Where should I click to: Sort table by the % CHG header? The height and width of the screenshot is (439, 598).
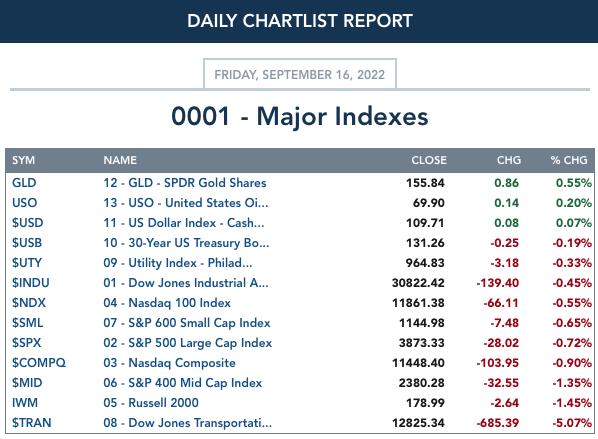(569, 160)
